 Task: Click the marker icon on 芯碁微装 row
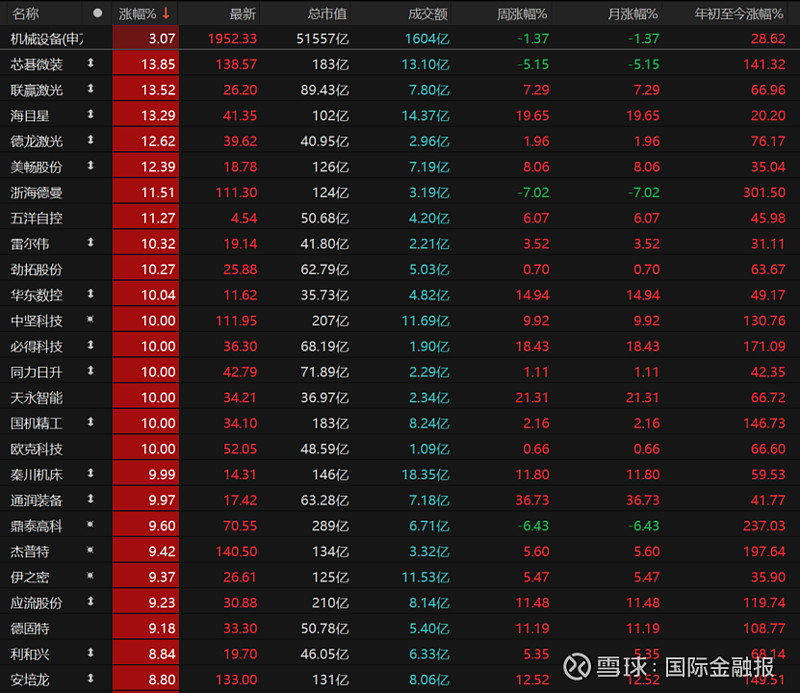tap(90, 63)
